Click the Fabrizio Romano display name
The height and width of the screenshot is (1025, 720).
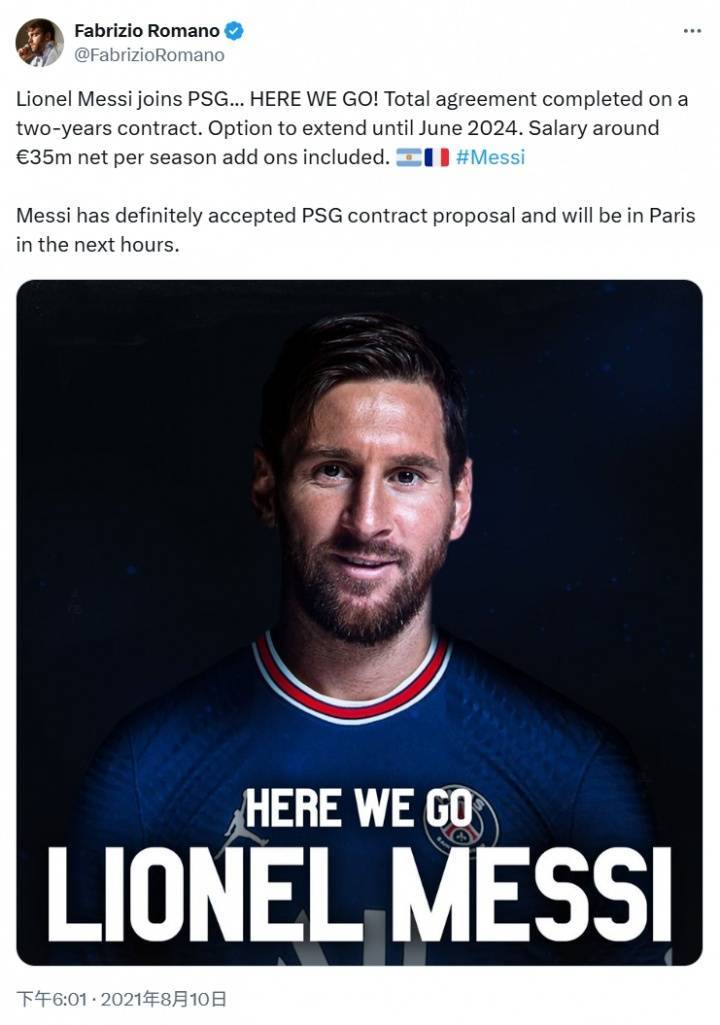[146, 31]
